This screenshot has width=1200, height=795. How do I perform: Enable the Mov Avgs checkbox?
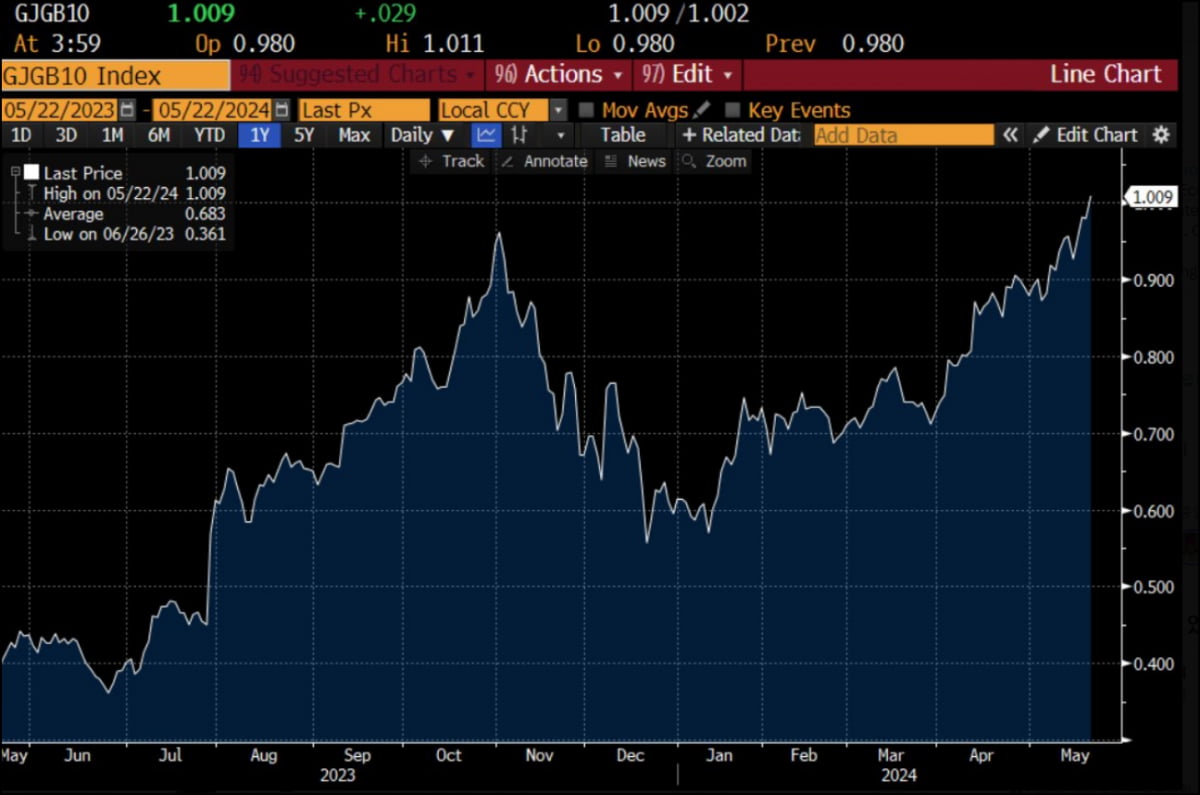587,110
